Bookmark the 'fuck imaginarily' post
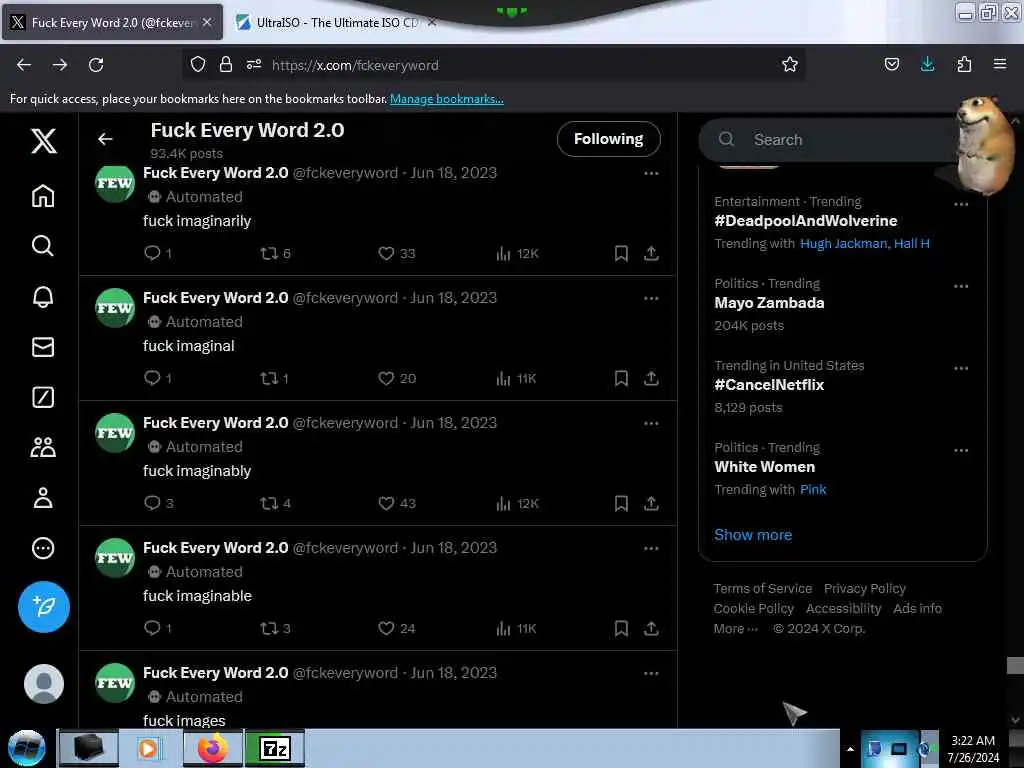The height and width of the screenshot is (768, 1024). pos(621,253)
